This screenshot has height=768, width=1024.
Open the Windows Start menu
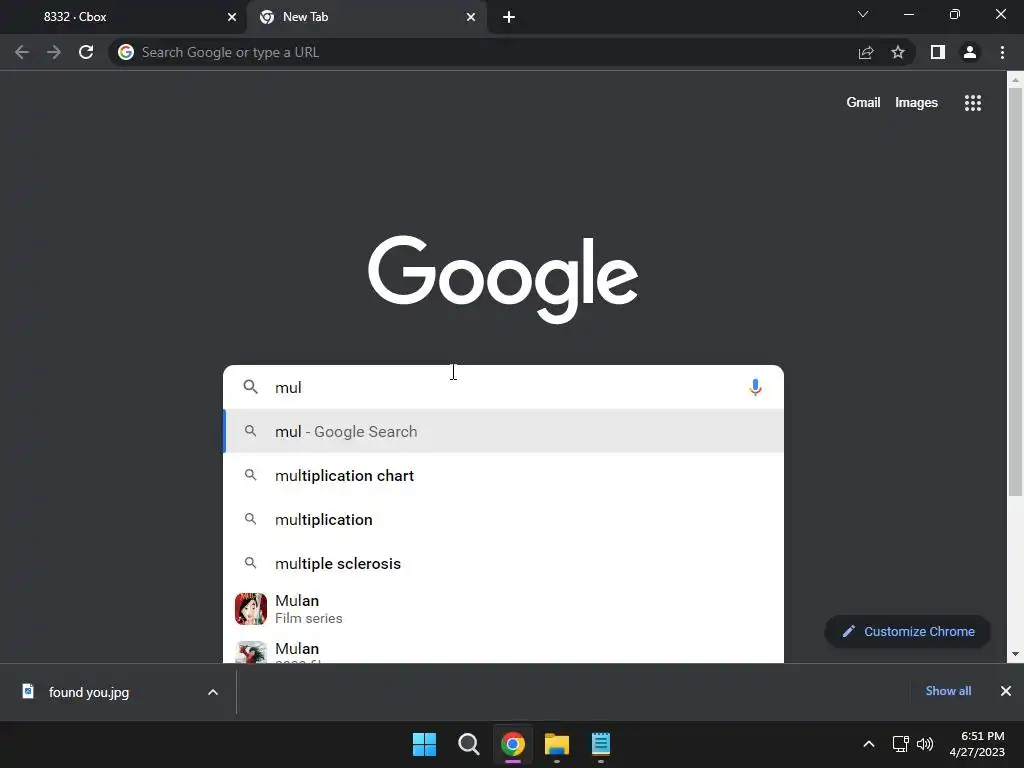click(424, 744)
